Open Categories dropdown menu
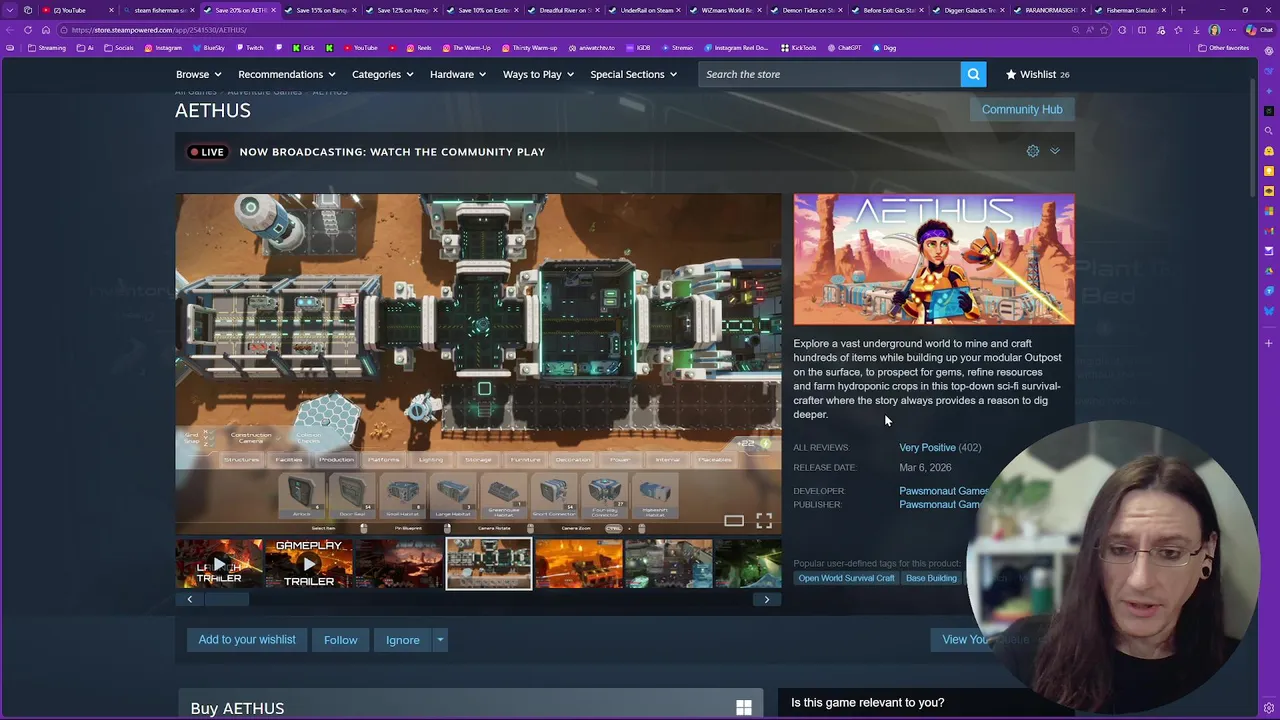The width and height of the screenshot is (1280, 720). 382,74
